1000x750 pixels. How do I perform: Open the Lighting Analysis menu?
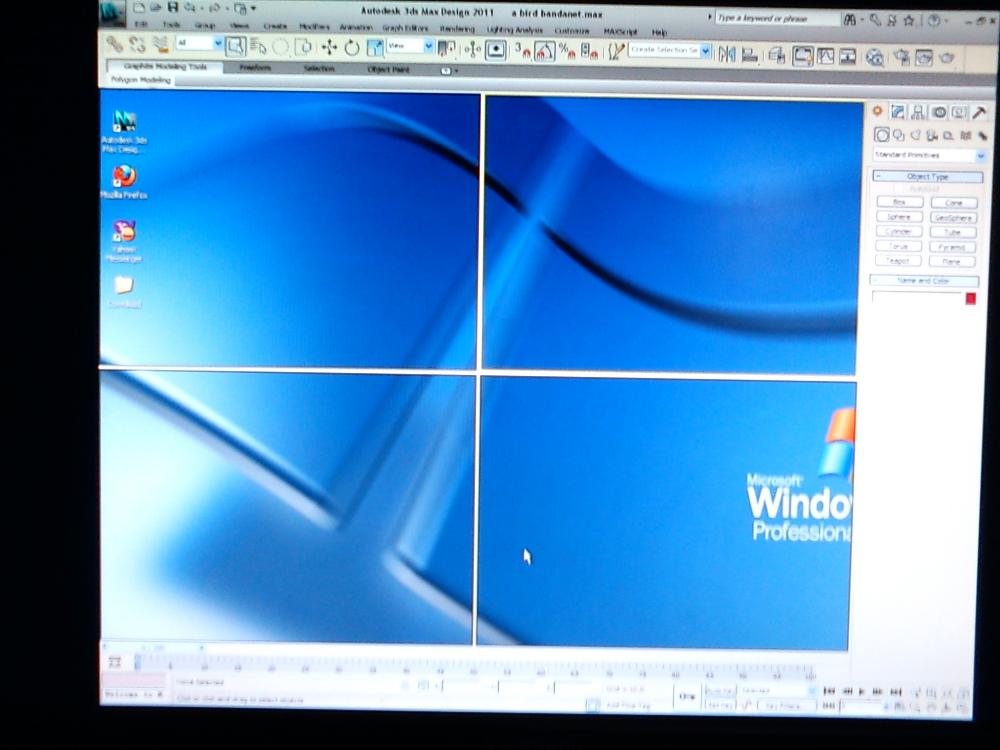[514, 29]
